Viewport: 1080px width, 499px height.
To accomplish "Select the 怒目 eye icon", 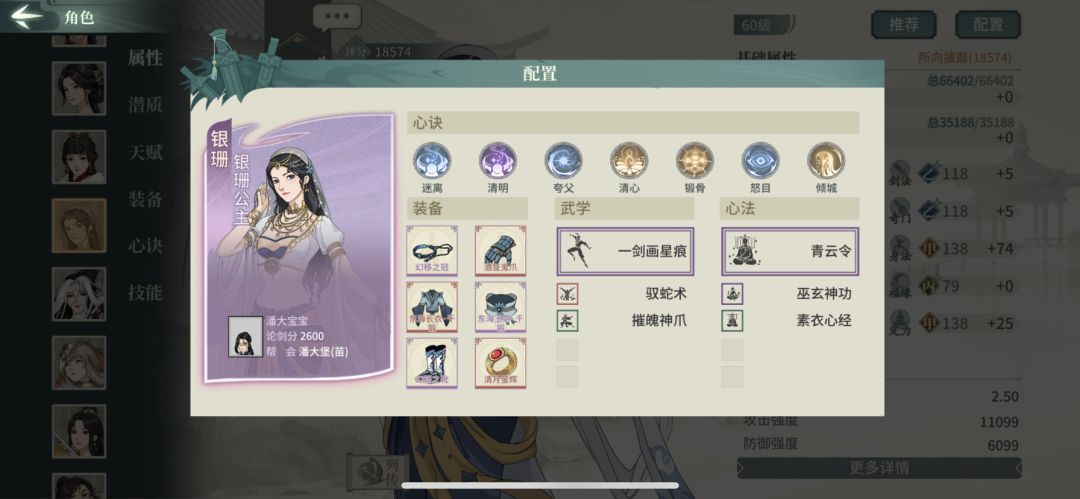I will tap(760, 161).
